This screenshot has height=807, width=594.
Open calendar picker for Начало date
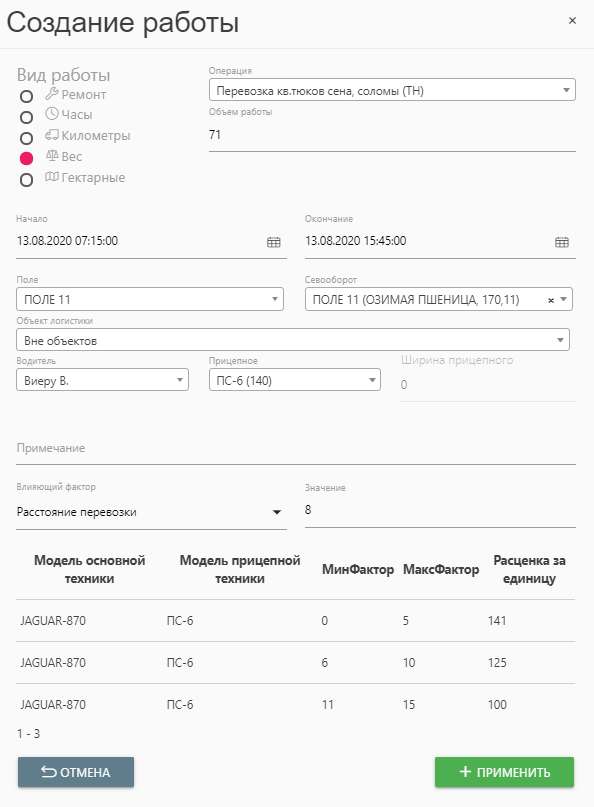click(274, 242)
